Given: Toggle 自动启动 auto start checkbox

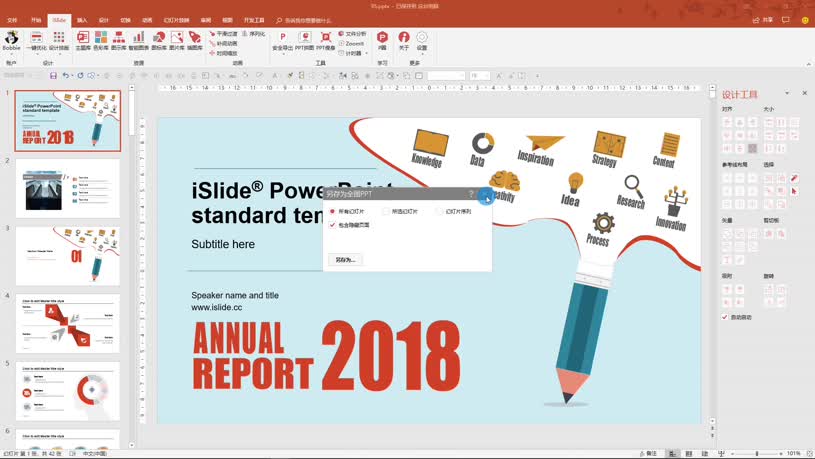Looking at the screenshot, I should pyautogui.click(x=737, y=317).
